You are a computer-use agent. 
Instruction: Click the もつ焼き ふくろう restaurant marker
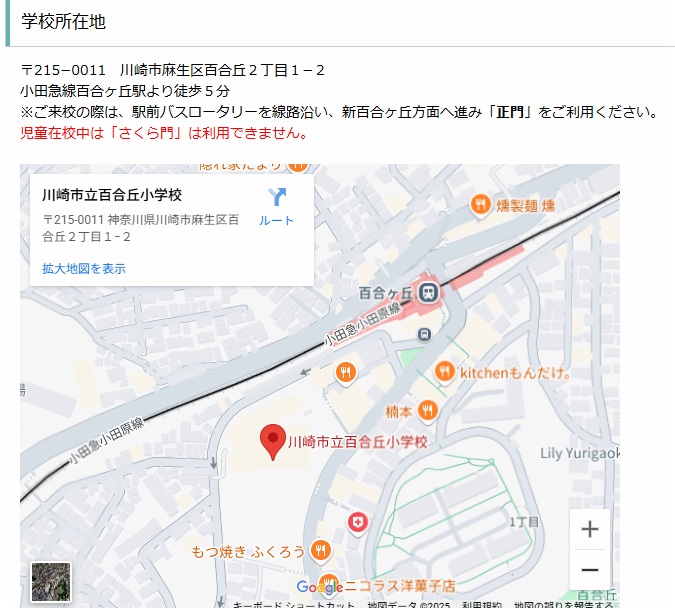click(321, 551)
